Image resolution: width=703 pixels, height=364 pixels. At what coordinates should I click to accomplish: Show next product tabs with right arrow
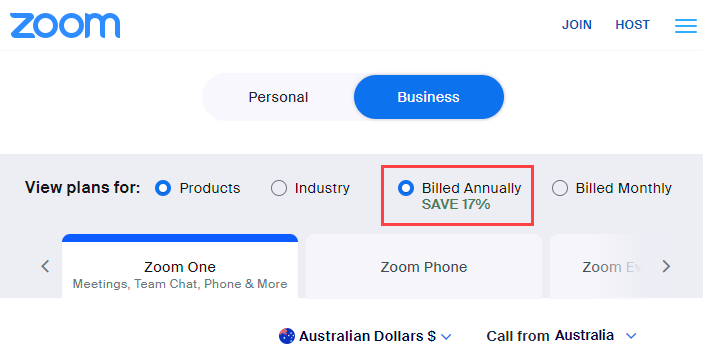(x=666, y=266)
